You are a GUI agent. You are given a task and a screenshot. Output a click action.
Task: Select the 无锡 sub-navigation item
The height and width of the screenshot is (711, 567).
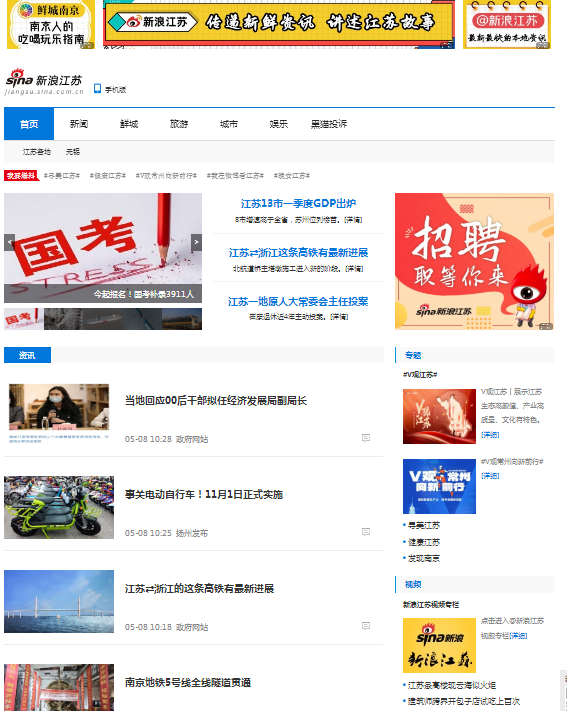[x=73, y=152]
